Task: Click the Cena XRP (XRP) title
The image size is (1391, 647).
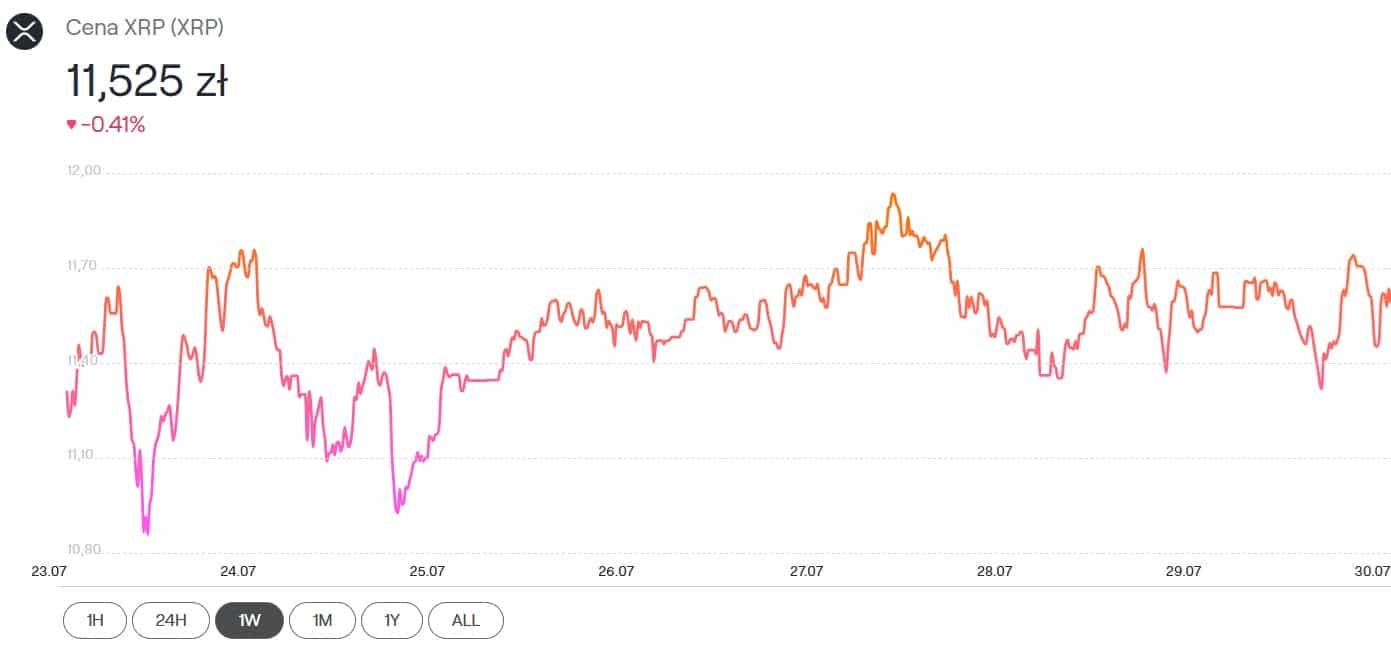Action: point(145,28)
